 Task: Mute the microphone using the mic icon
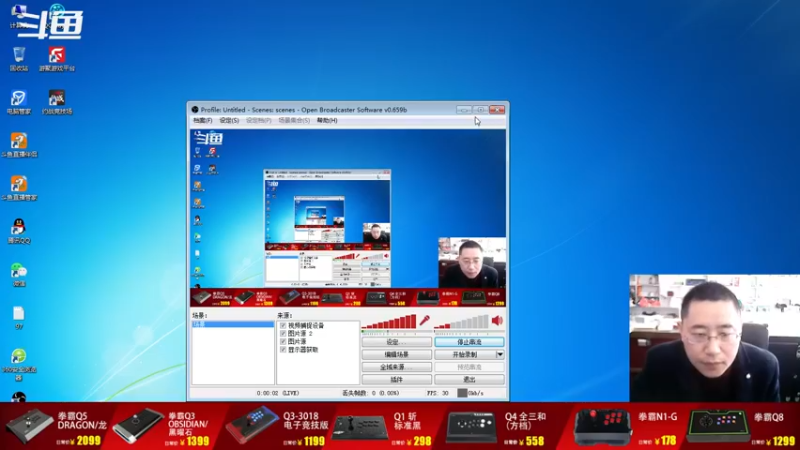click(x=424, y=320)
